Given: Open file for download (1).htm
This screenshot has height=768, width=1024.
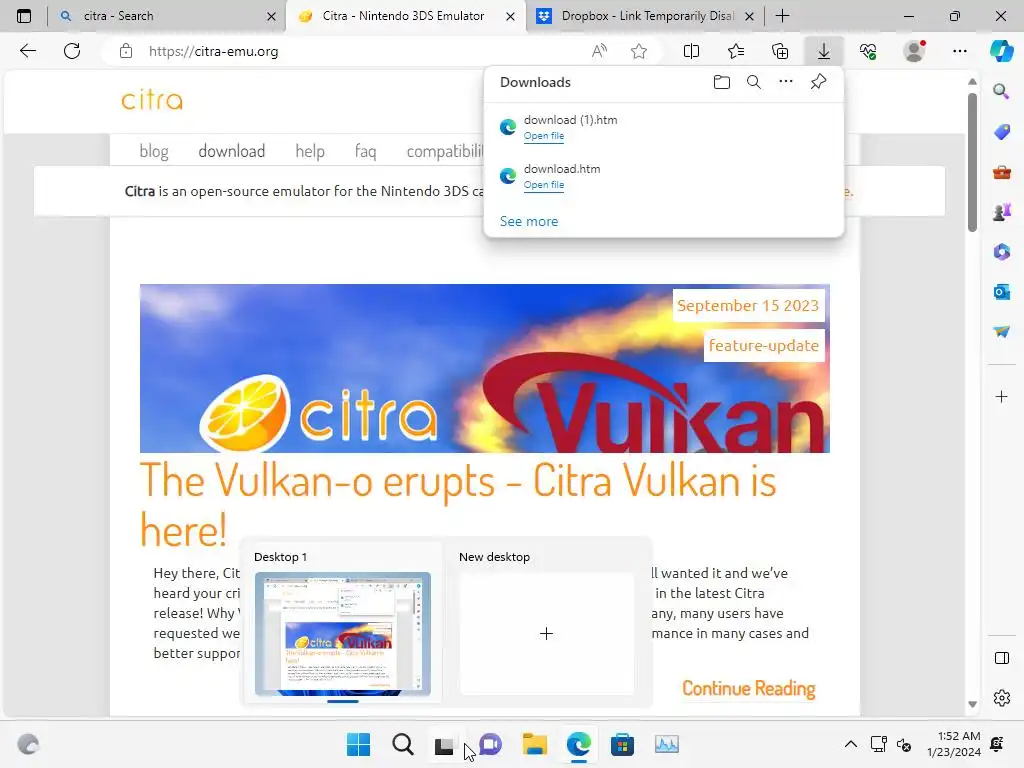Looking at the screenshot, I should 543,136.
